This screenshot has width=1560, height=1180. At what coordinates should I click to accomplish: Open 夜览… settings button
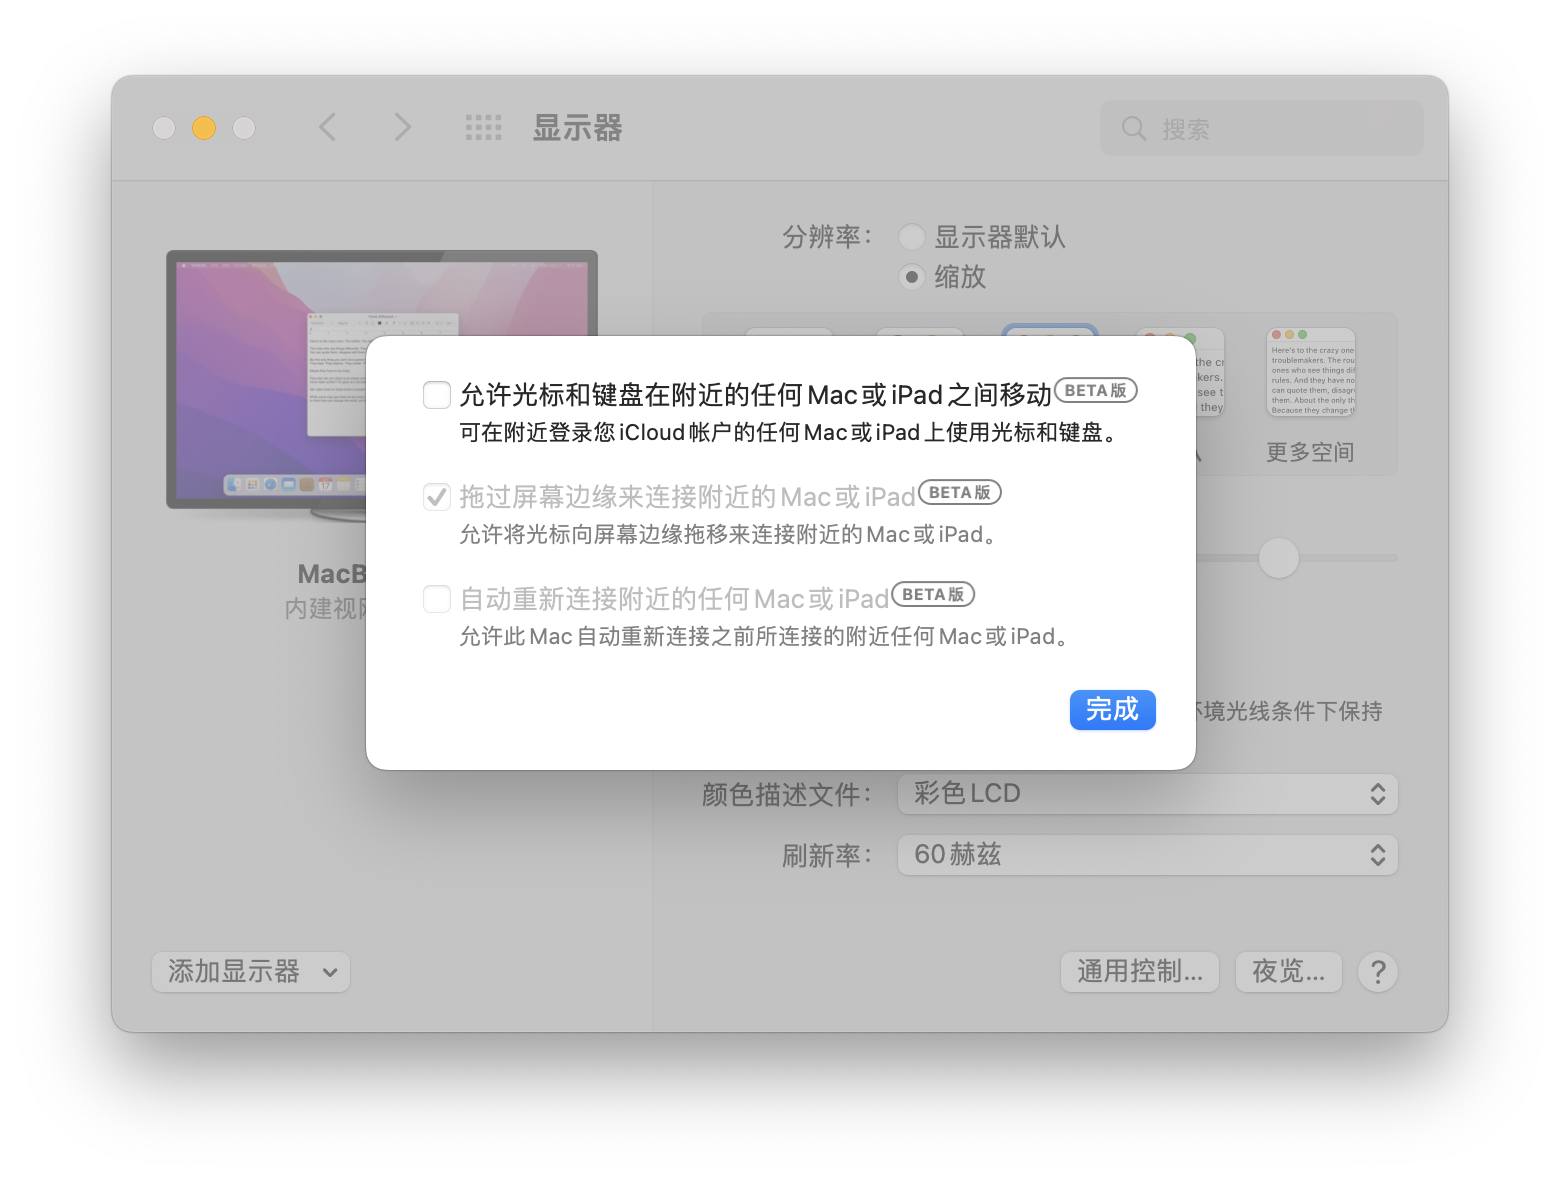pos(1289,972)
